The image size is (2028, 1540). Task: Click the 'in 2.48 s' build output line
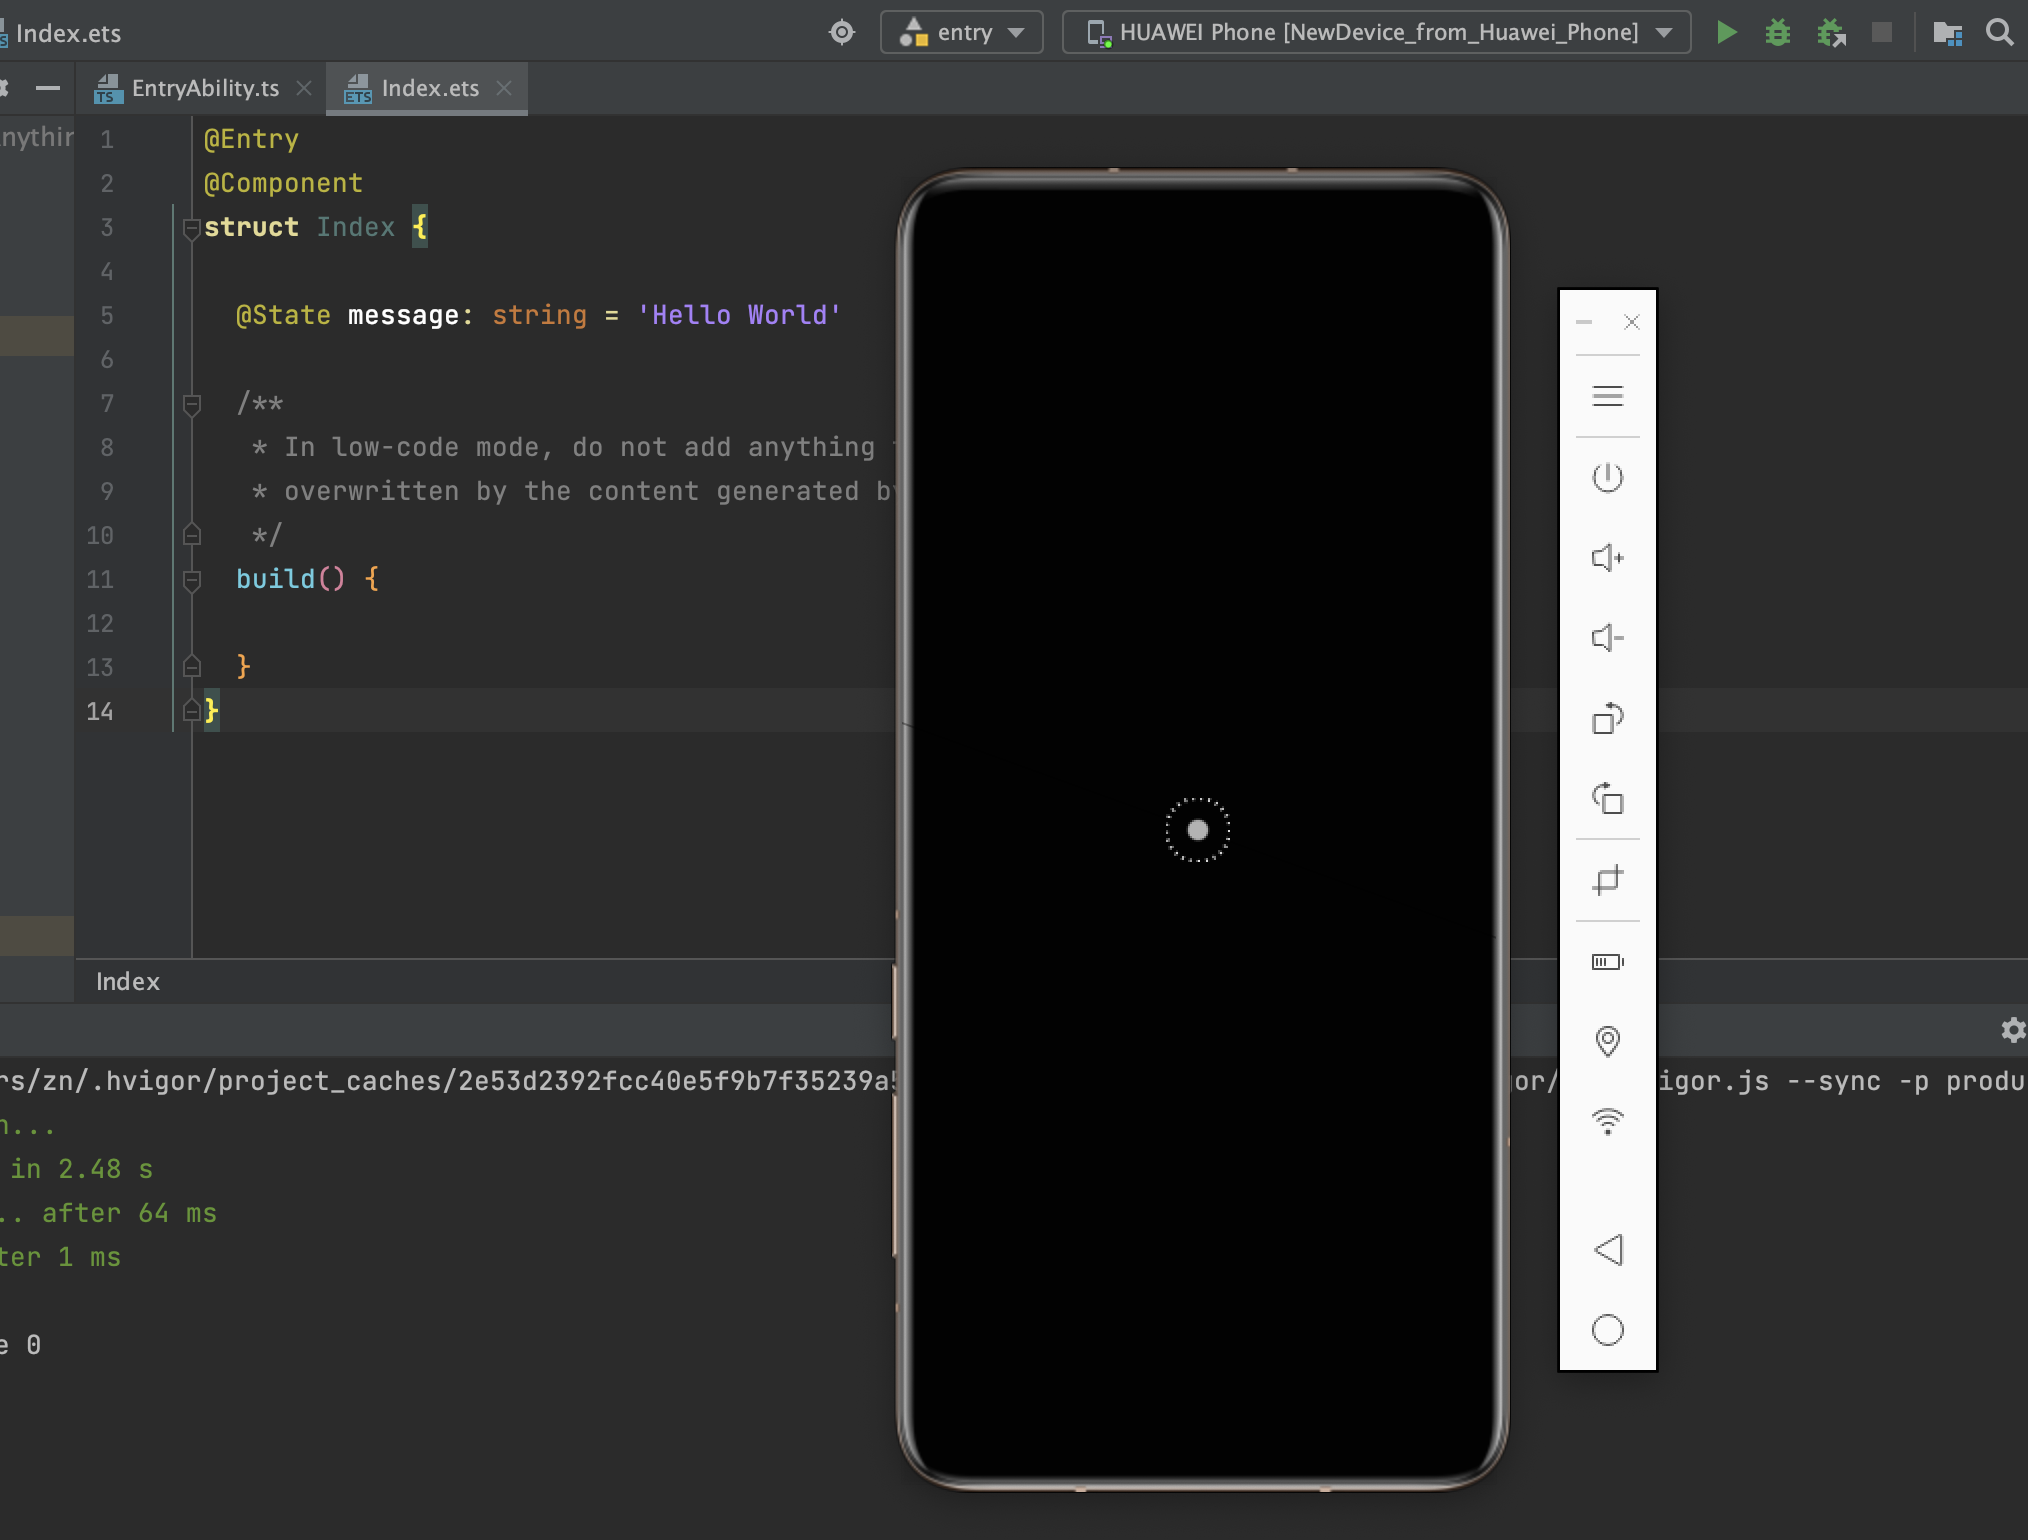click(81, 1169)
